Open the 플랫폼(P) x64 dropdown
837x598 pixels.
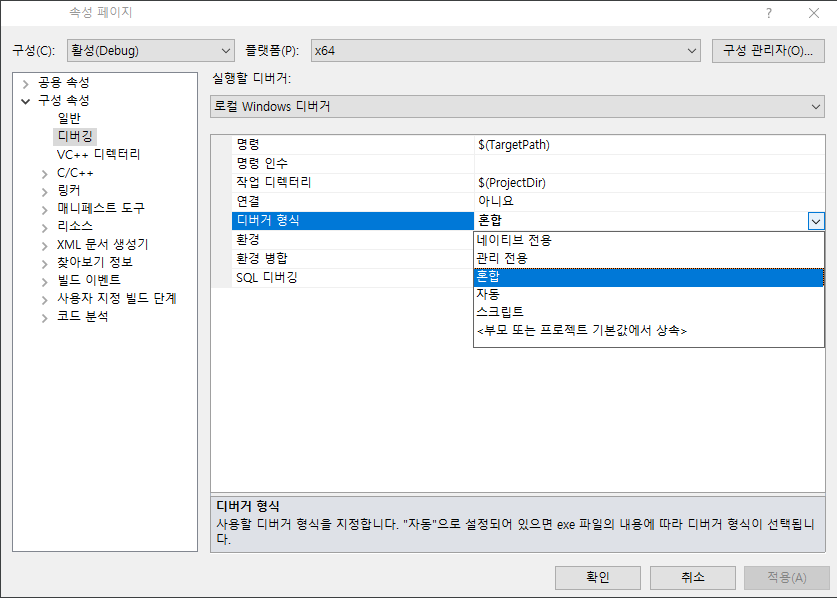tap(506, 51)
